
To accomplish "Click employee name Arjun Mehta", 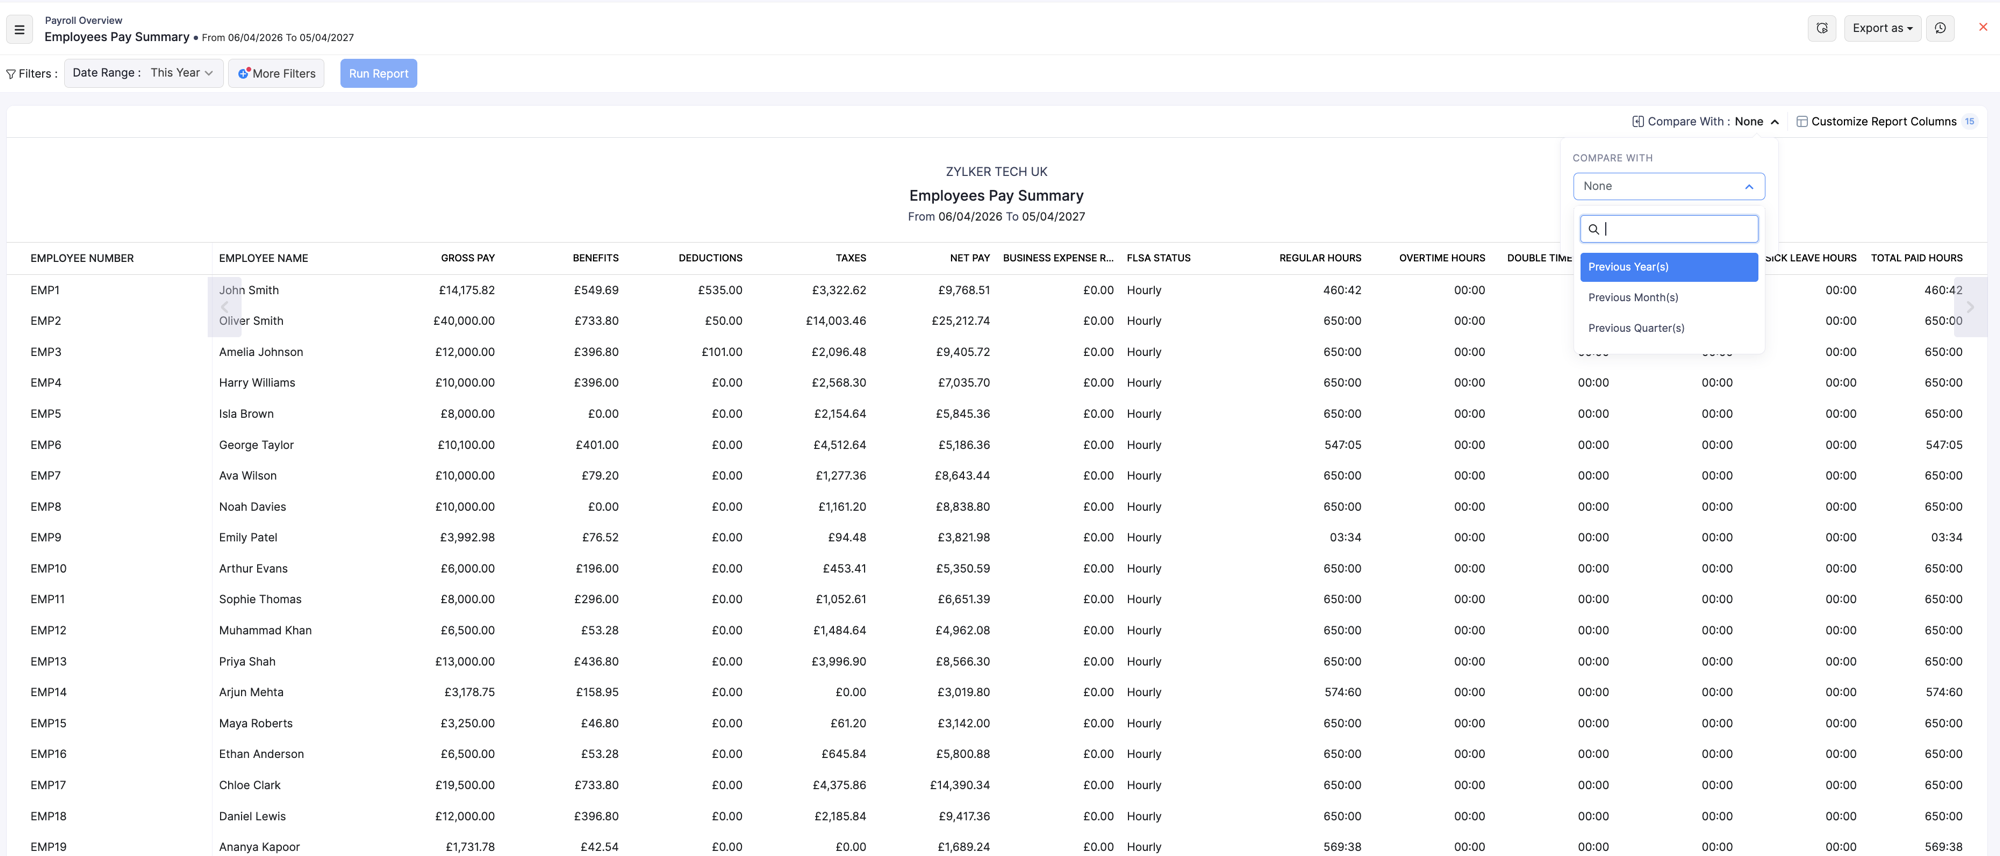I will 251,692.
